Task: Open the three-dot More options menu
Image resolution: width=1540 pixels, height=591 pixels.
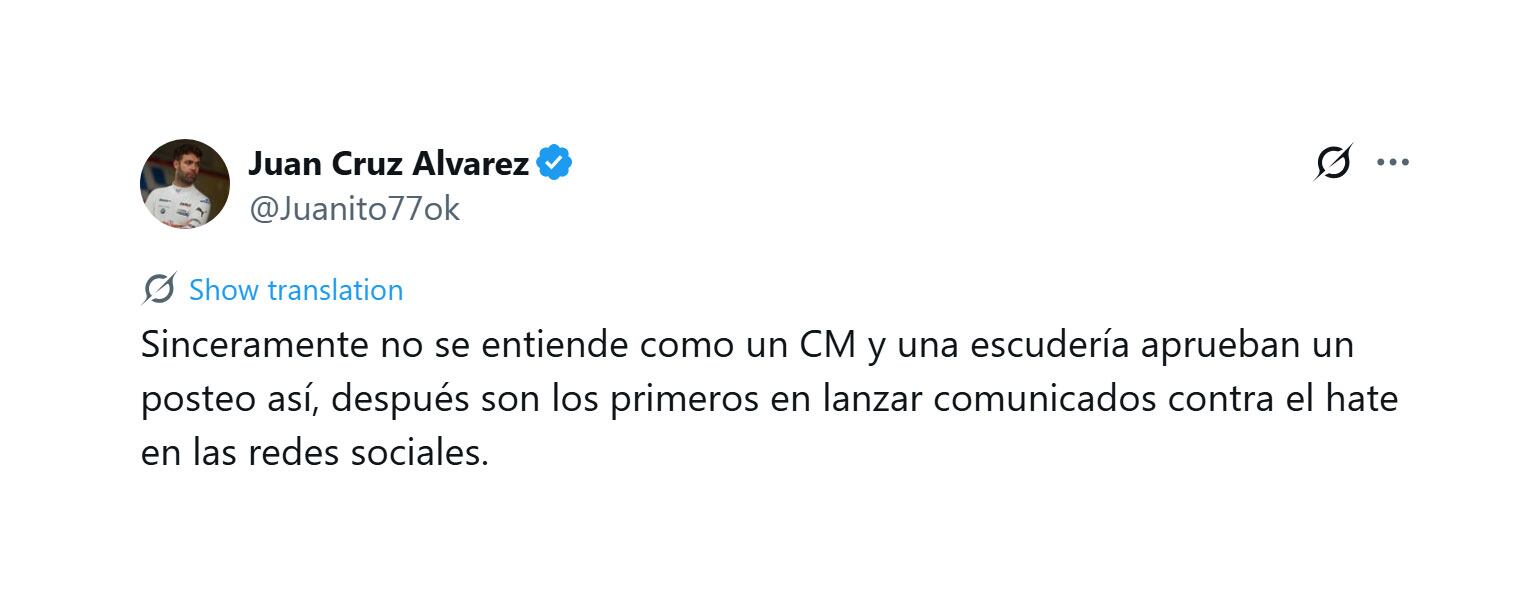Action: pyautogui.click(x=1392, y=162)
